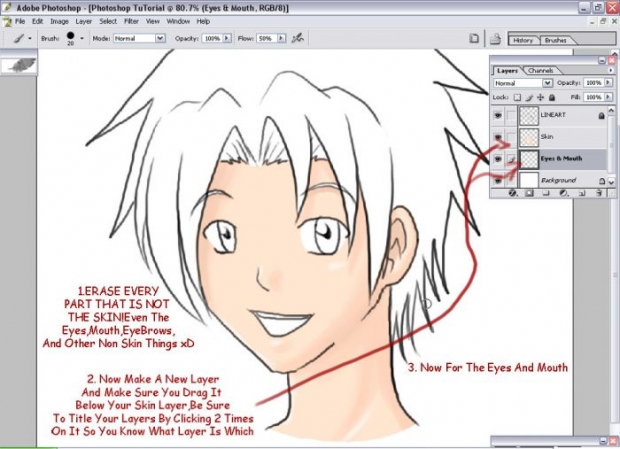Click the document icon beside File menu
The width and height of the screenshot is (620, 449).
[7, 22]
